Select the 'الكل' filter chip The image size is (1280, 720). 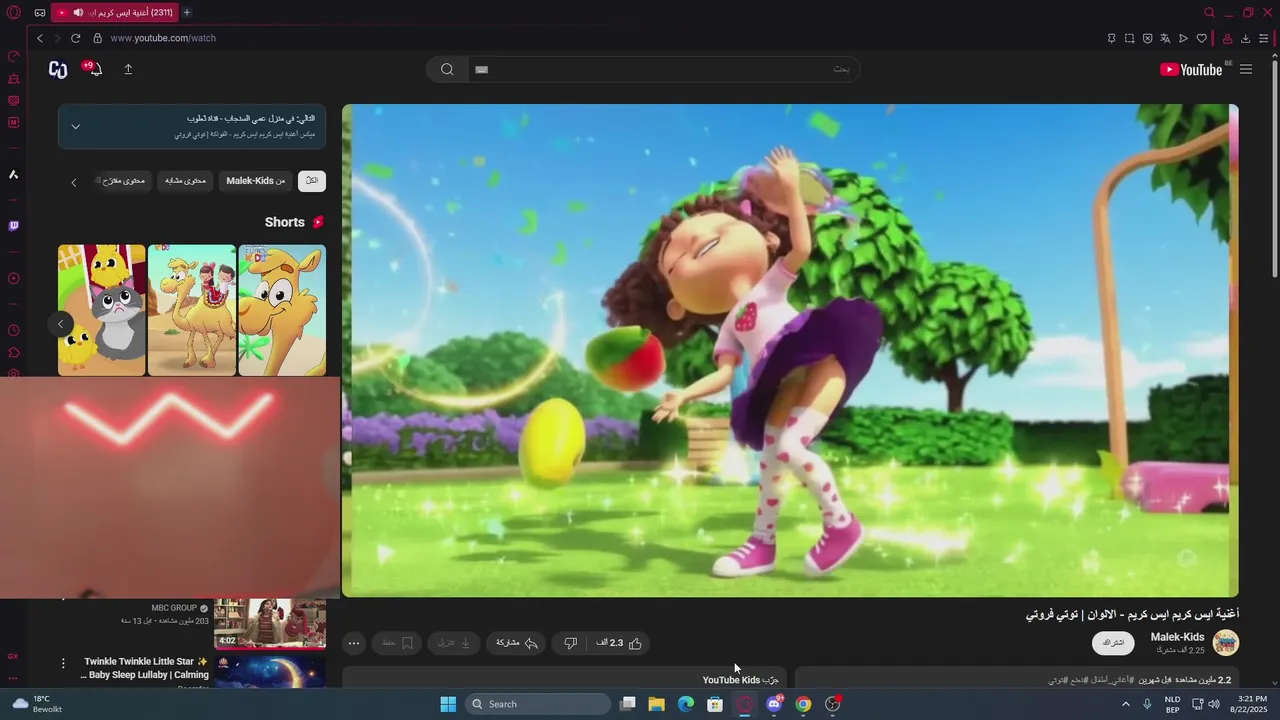click(312, 181)
